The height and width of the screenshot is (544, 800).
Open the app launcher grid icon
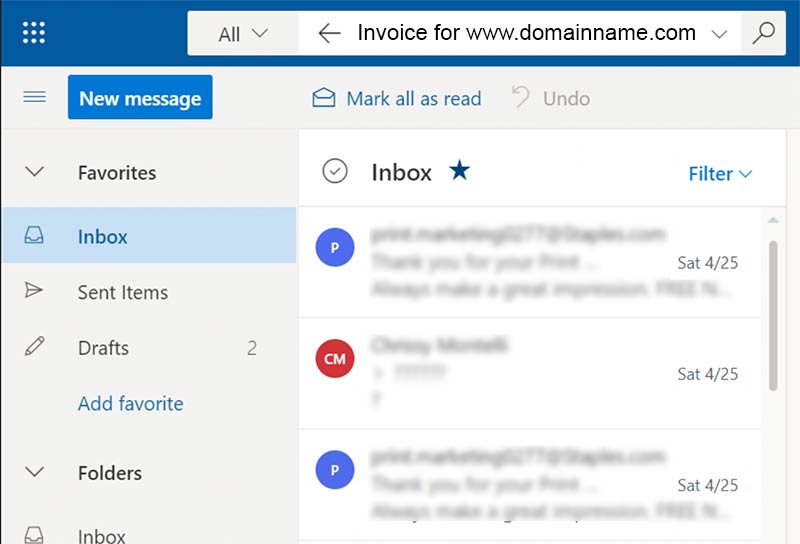[x=34, y=33]
